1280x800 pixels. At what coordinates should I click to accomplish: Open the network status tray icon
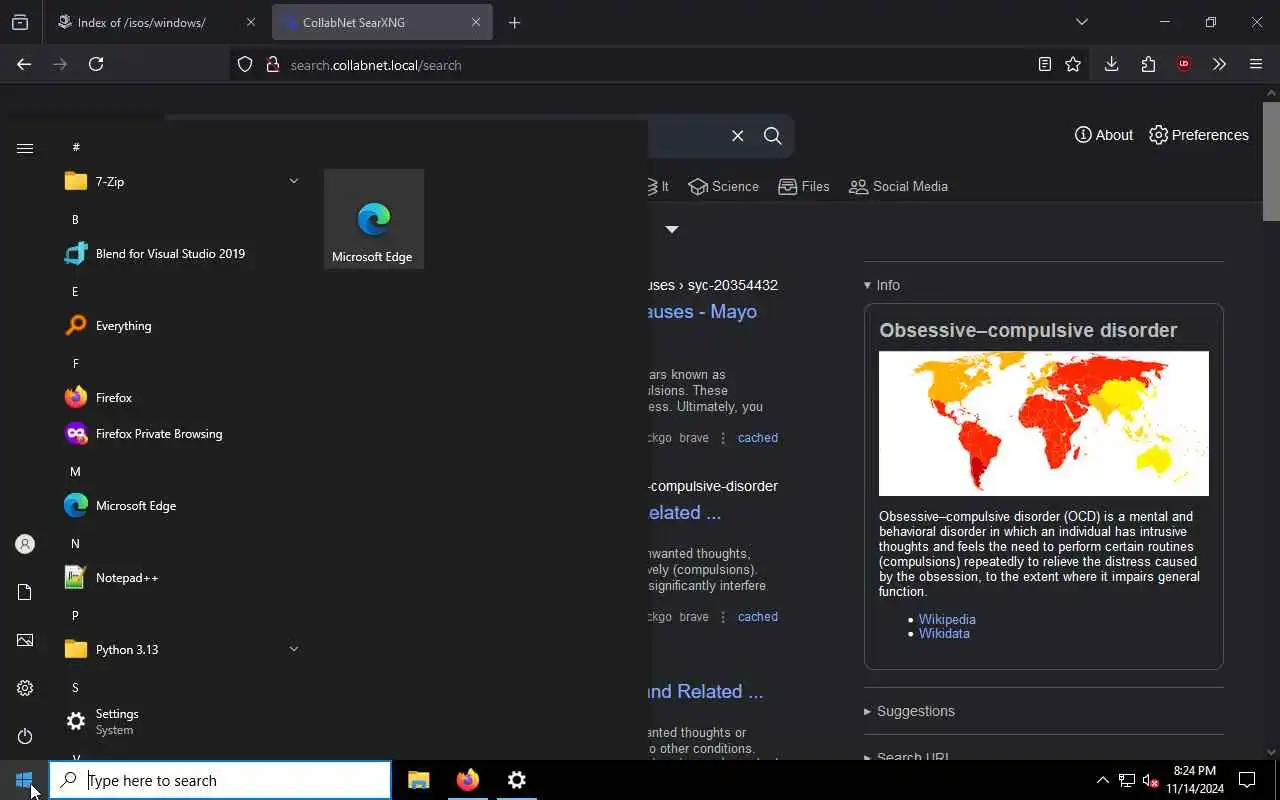1126,780
